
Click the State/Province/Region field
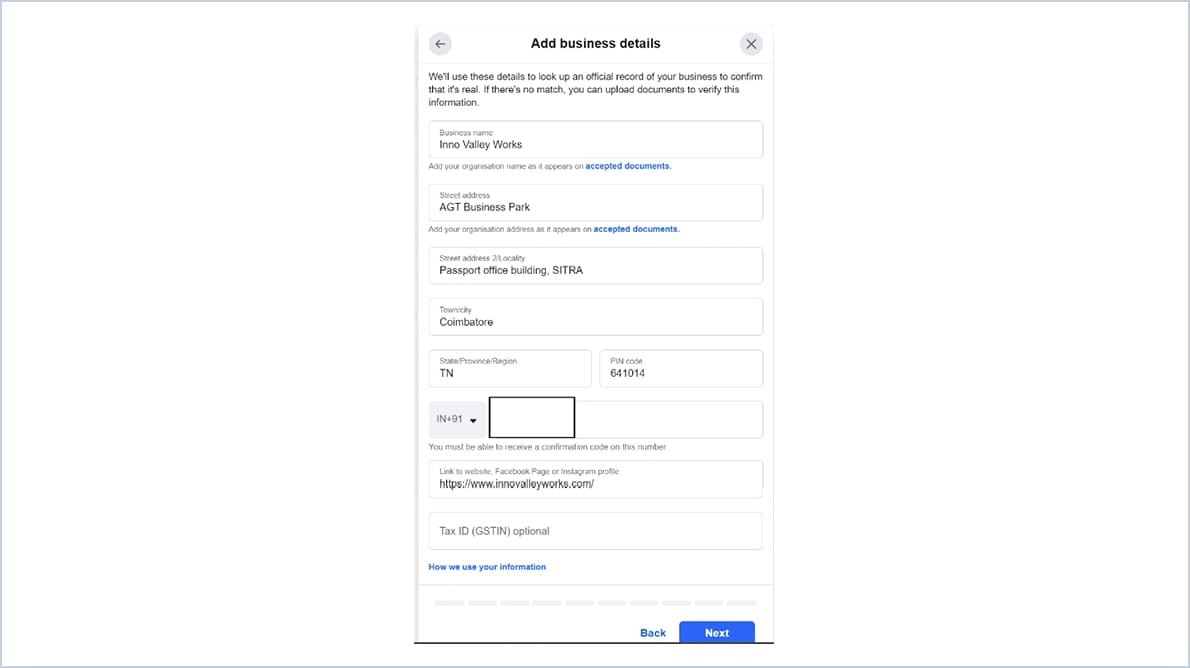click(x=510, y=368)
